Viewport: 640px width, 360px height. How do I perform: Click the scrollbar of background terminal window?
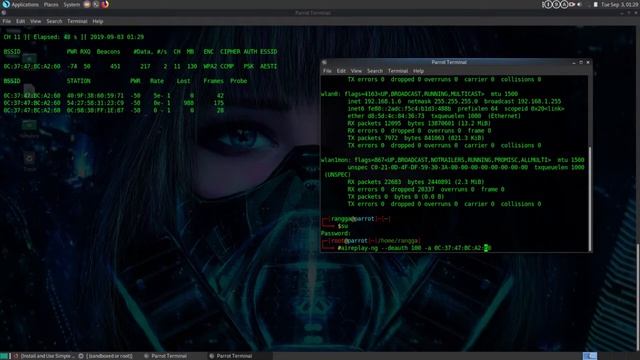pos(638,297)
